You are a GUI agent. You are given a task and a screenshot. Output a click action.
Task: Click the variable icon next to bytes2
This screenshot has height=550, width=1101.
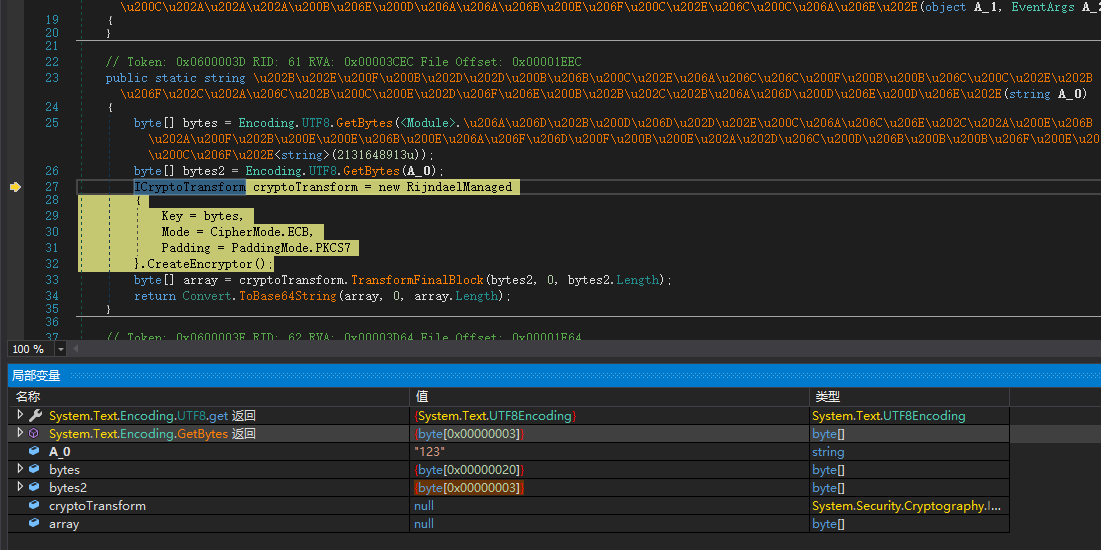coord(35,488)
